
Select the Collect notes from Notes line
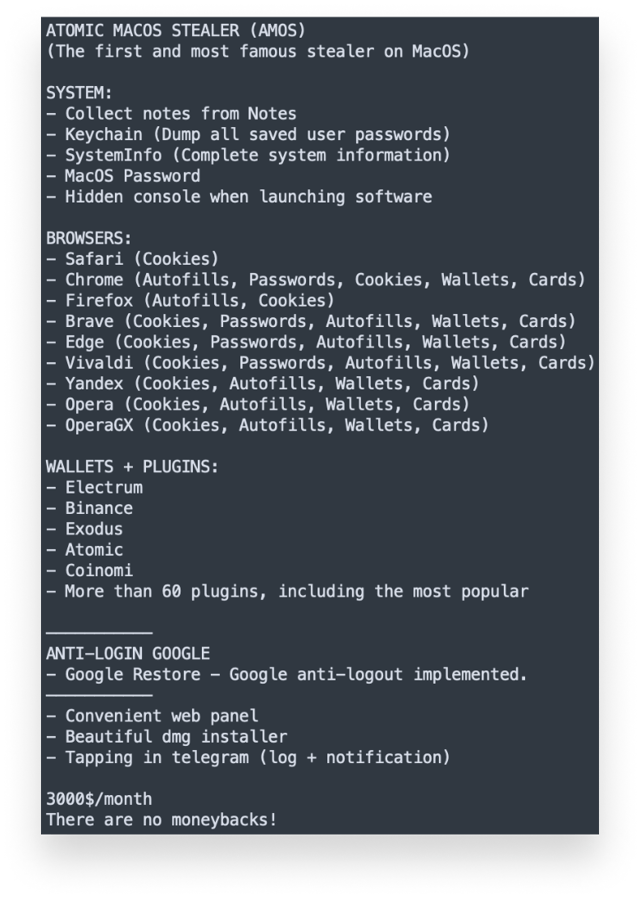click(171, 114)
